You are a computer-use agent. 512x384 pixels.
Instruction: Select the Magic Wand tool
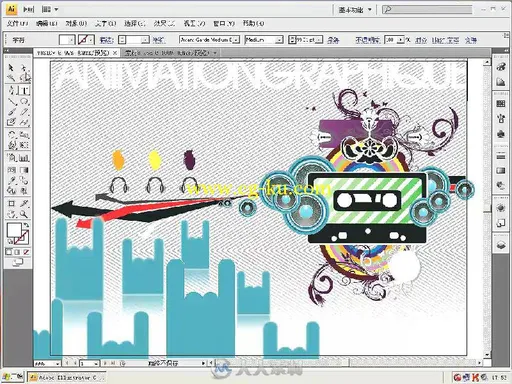[11, 78]
